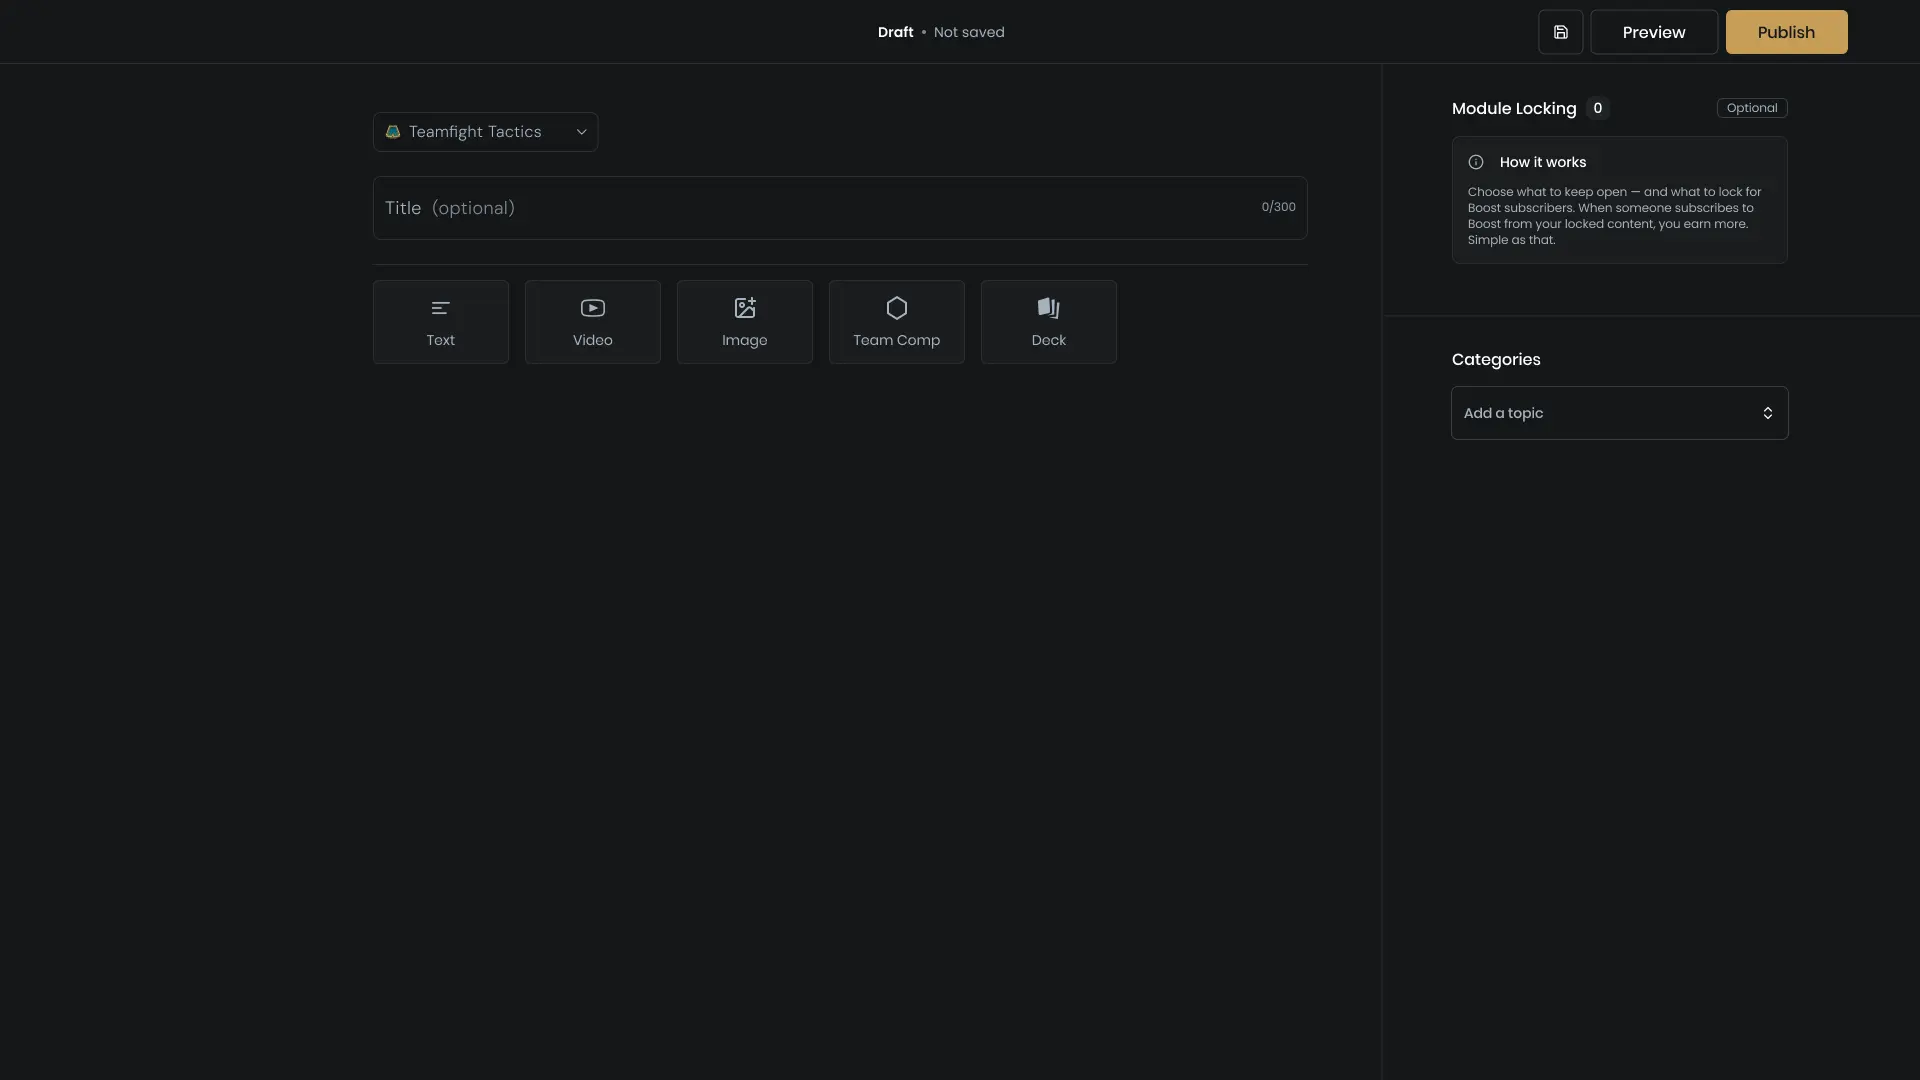Screen dimensions: 1920x1080
Task: Click the Publish button
Action: (1785, 31)
